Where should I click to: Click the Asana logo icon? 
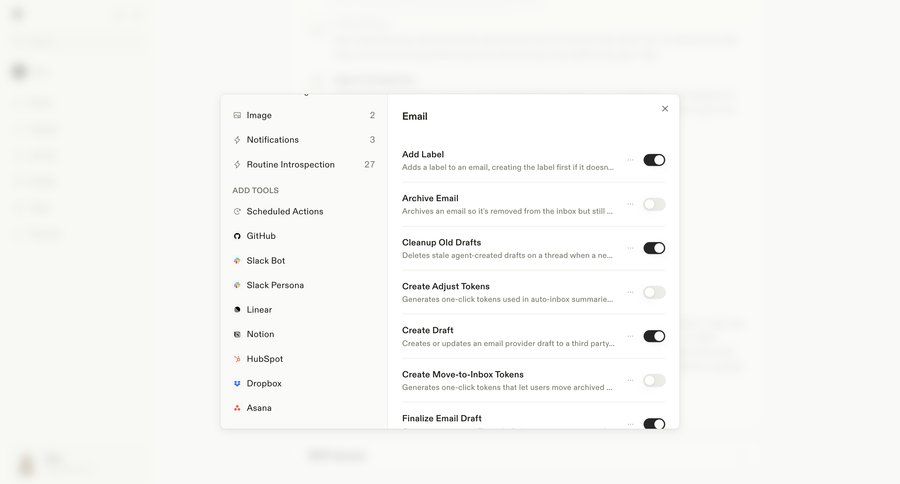coord(237,408)
